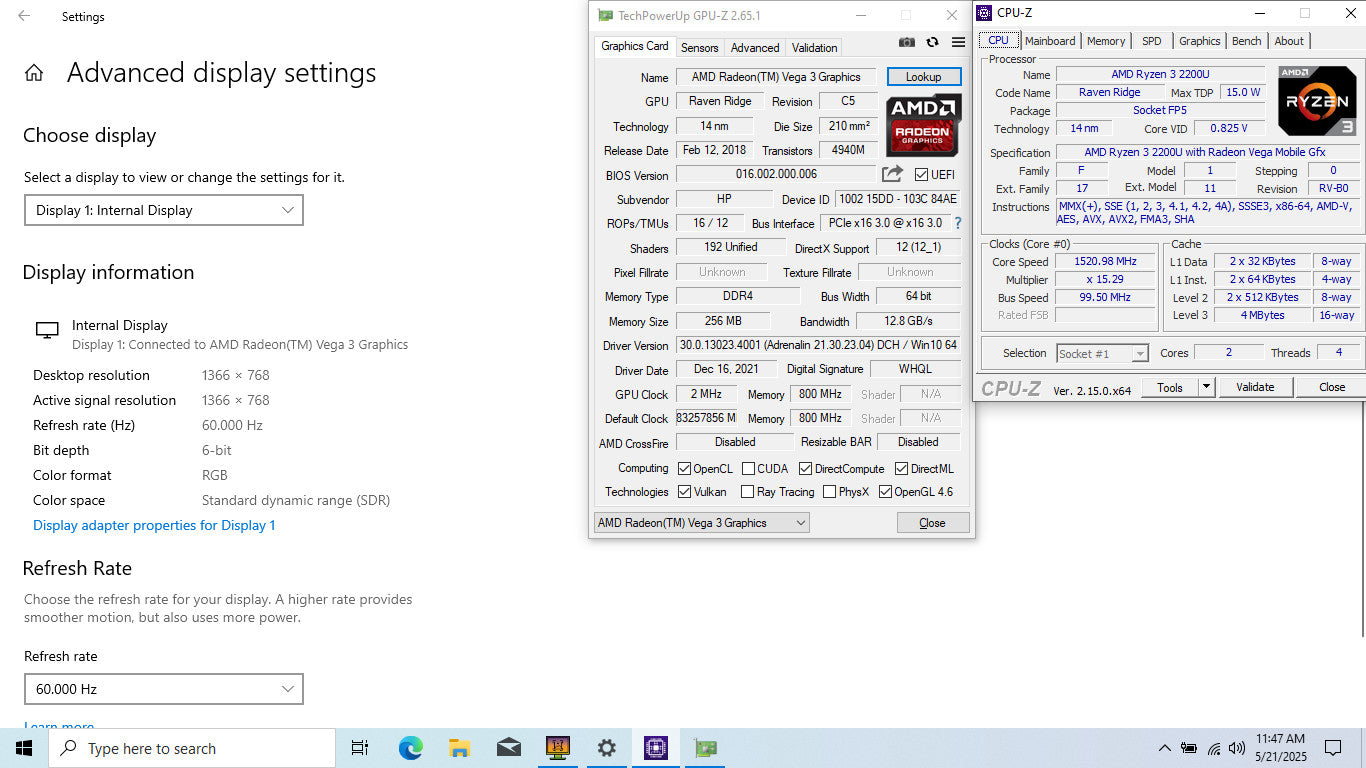The image size is (1366, 768).
Task: Click the Bus Interface question mark icon
Action: click(x=957, y=223)
